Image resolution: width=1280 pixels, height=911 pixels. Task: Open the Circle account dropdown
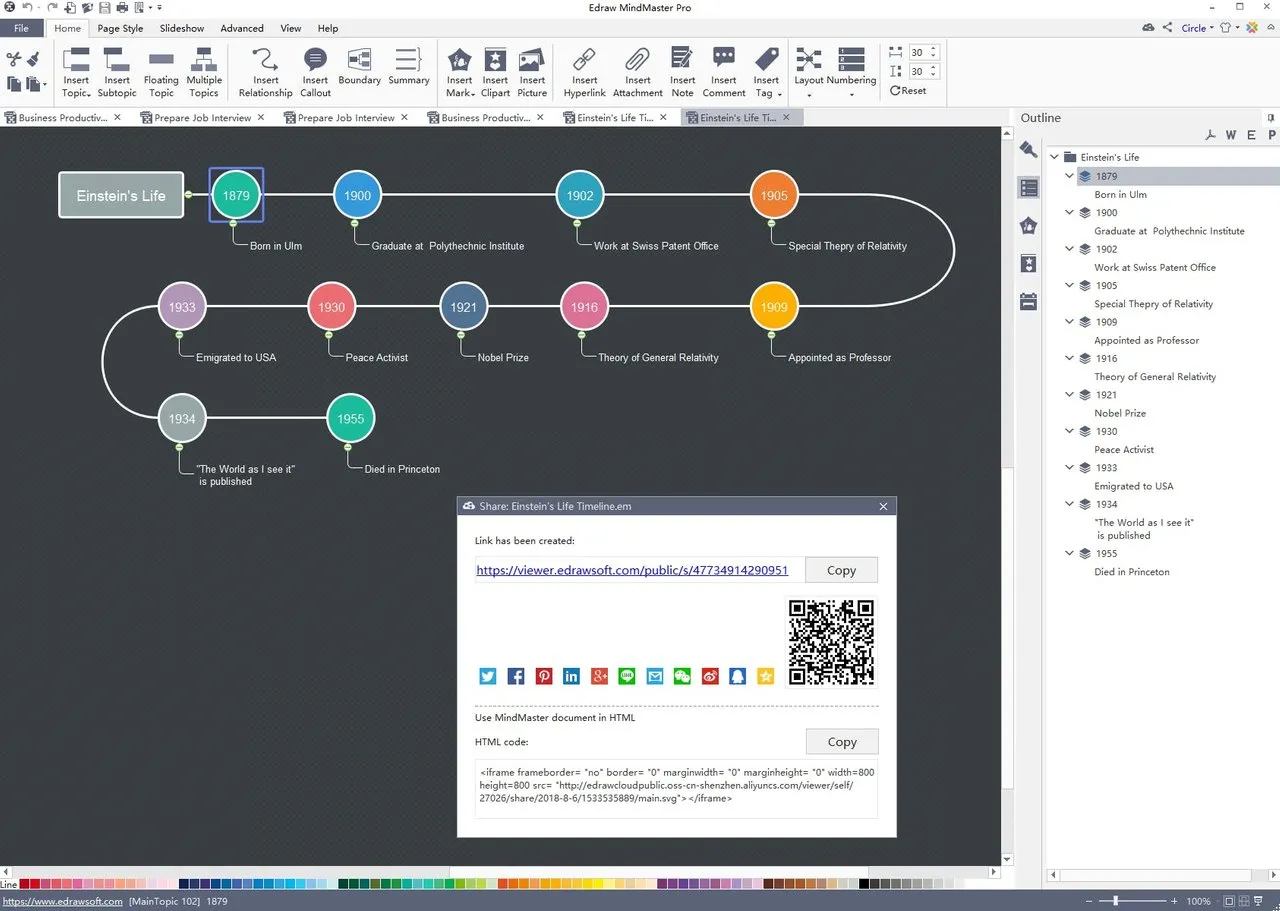coord(1198,28)
